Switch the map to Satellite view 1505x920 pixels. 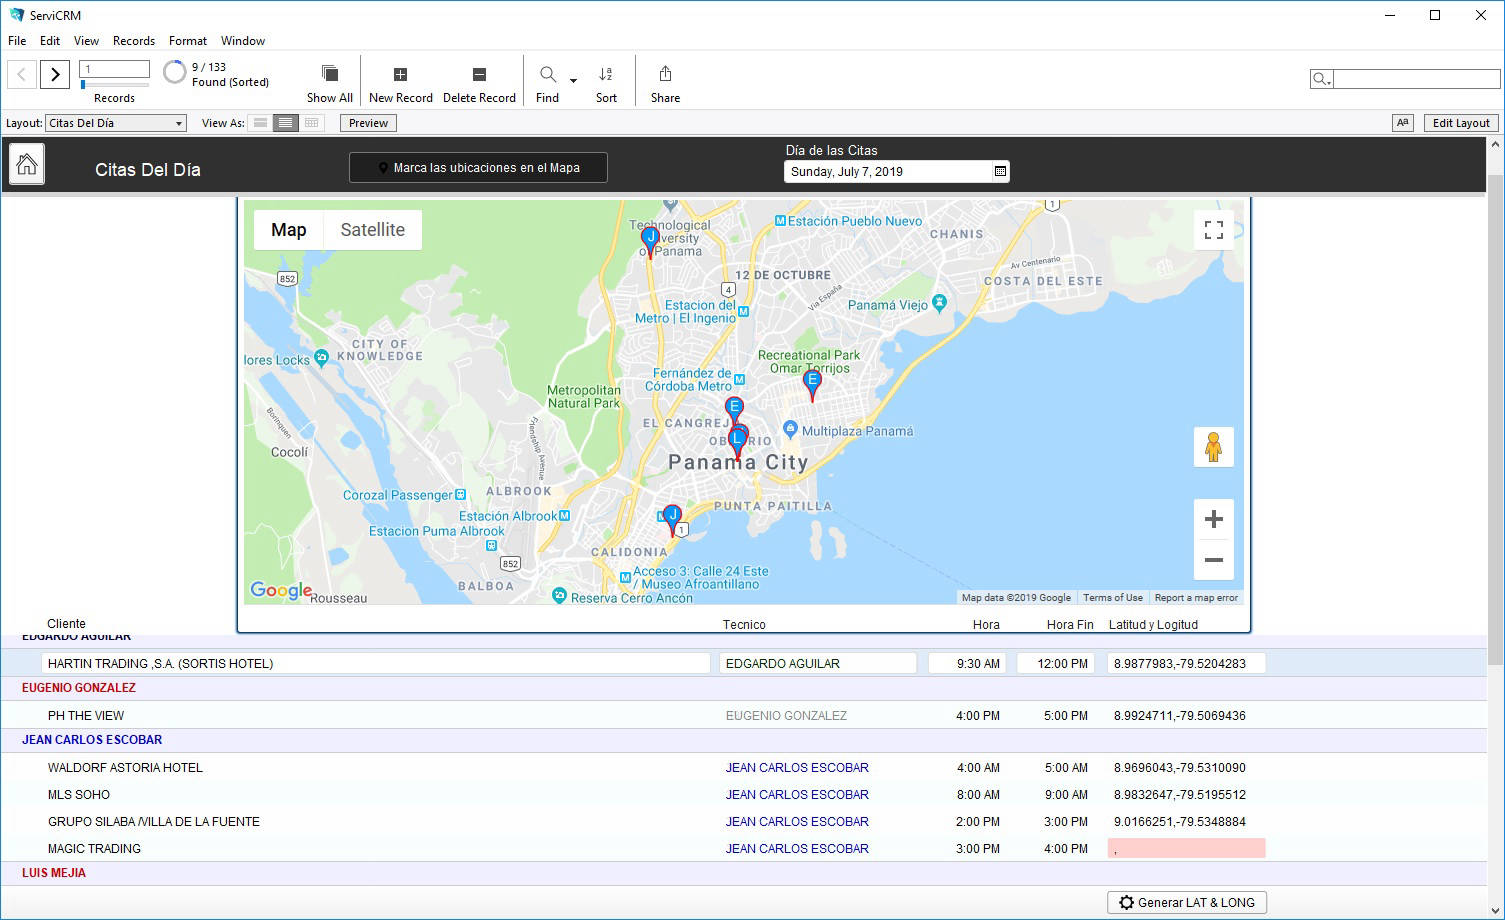pos(372,230)
